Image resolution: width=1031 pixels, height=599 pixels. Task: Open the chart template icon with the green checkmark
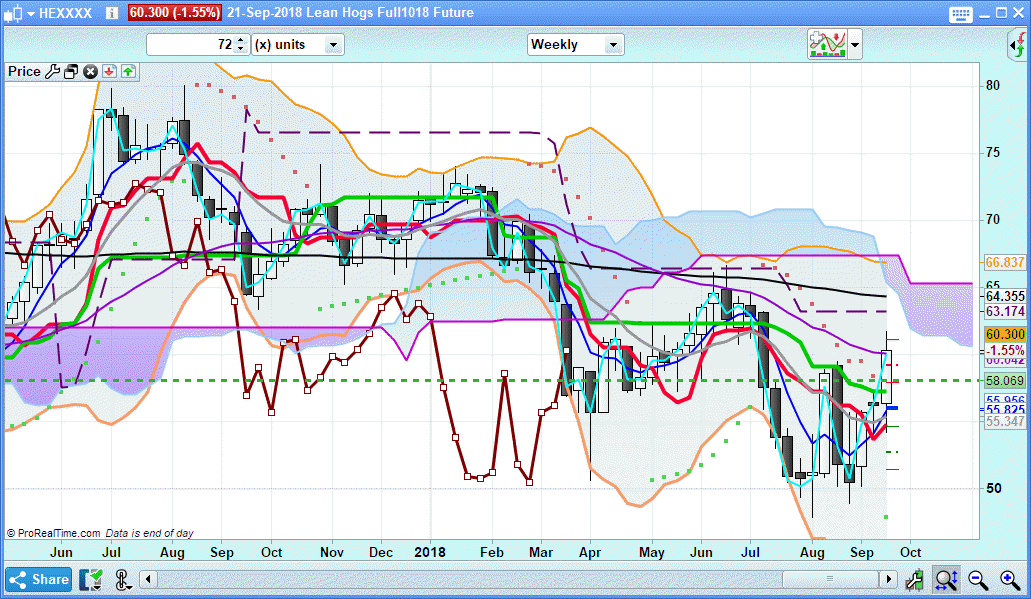[x=91, y=579]
